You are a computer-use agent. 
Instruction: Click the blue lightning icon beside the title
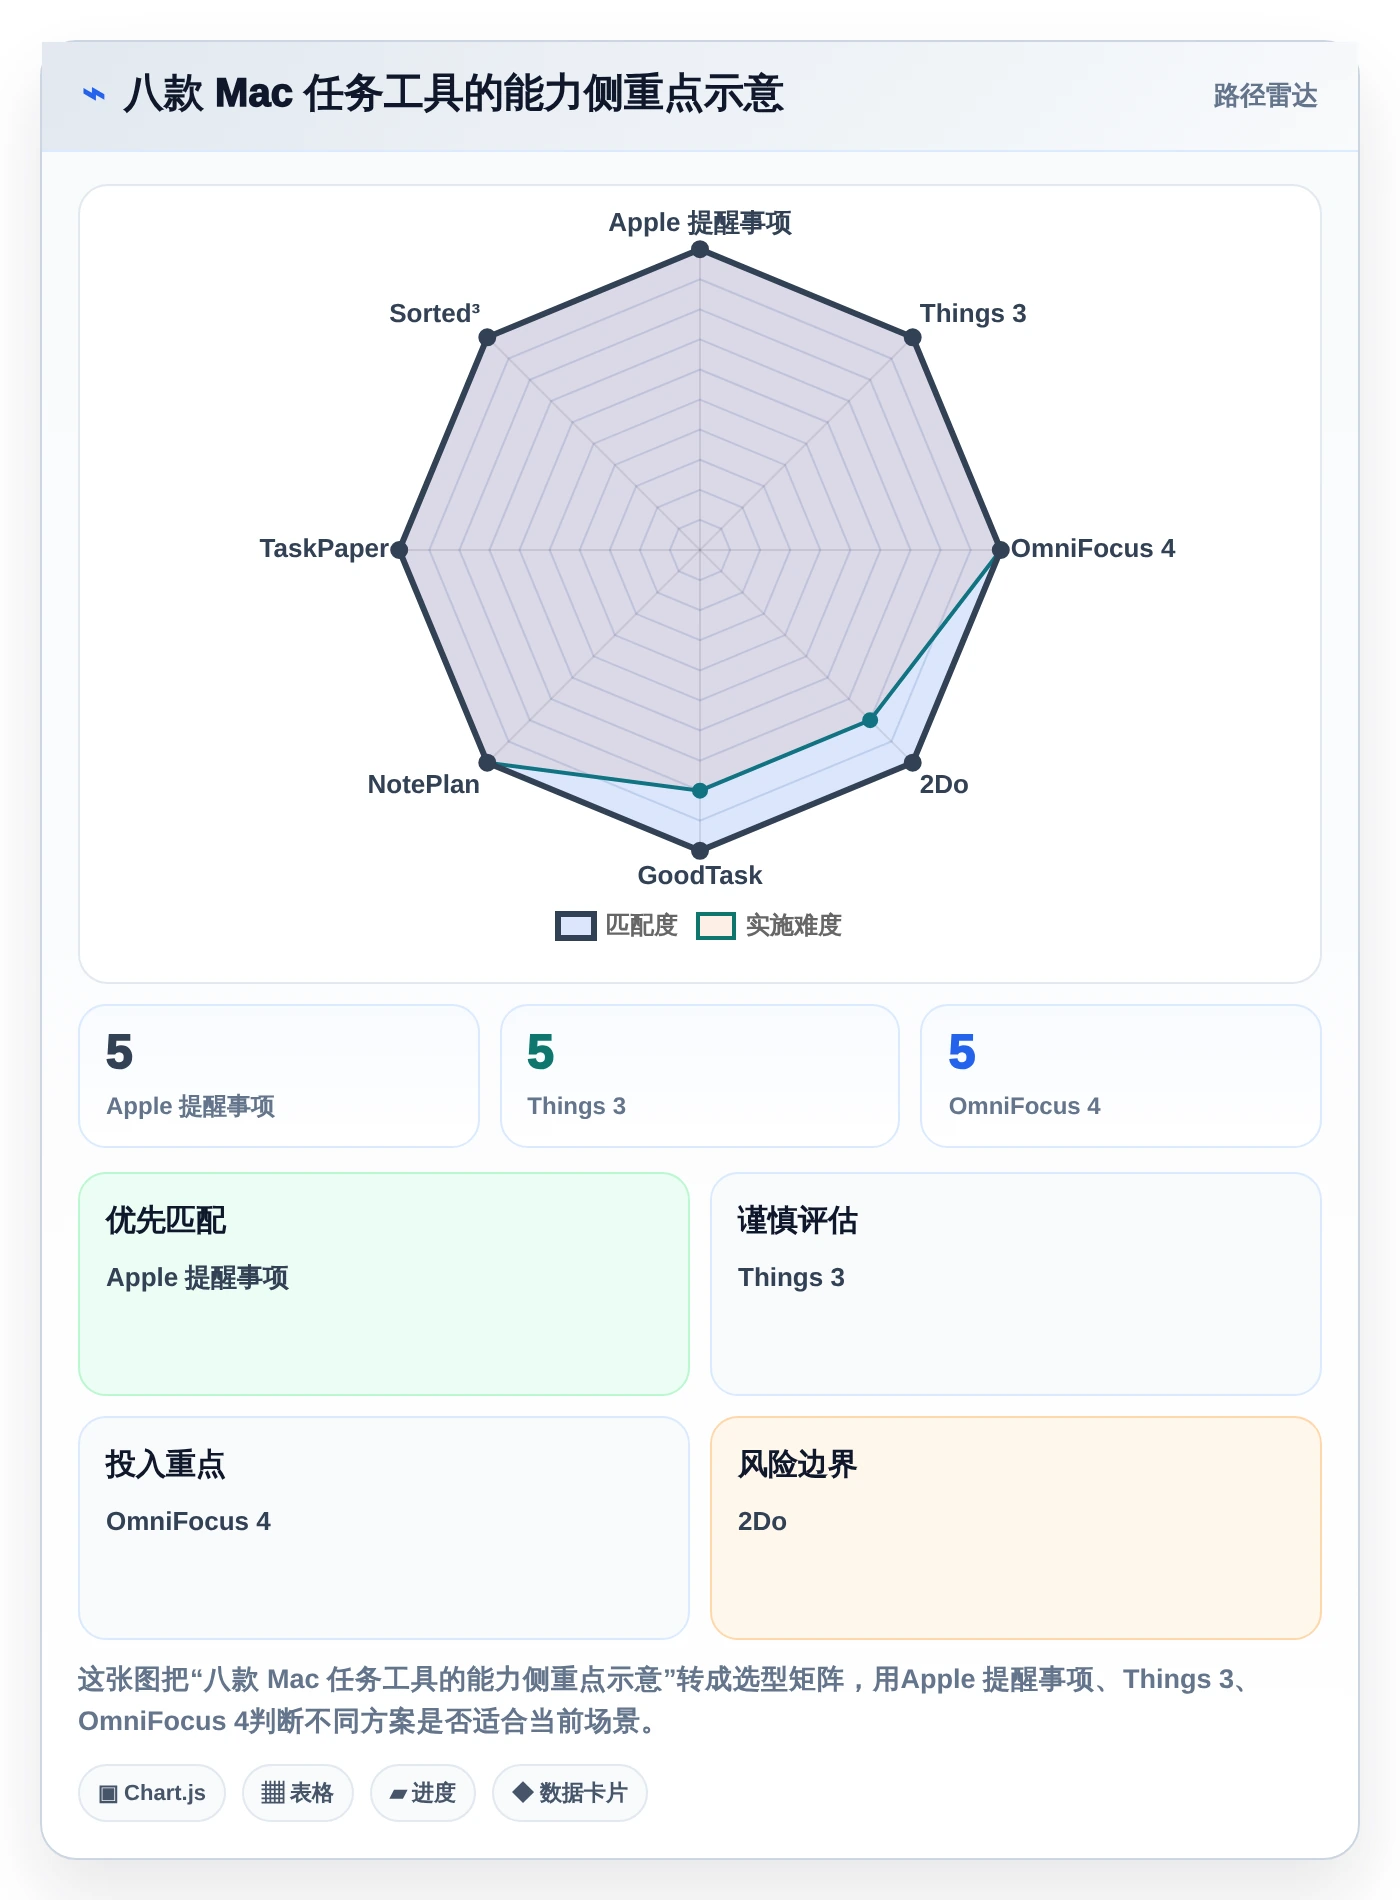(94, 94)
